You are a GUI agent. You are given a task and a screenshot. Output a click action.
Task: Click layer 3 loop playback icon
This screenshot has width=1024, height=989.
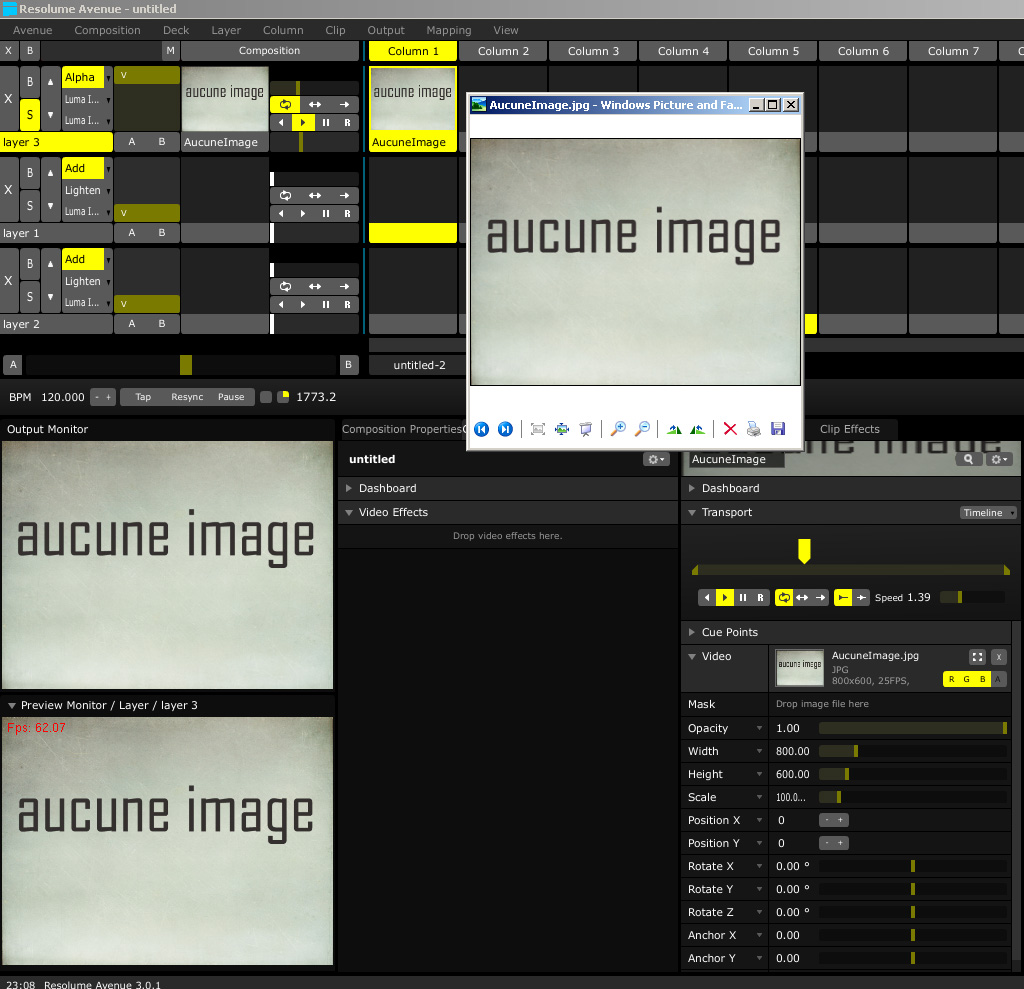[x=285, y=105]
